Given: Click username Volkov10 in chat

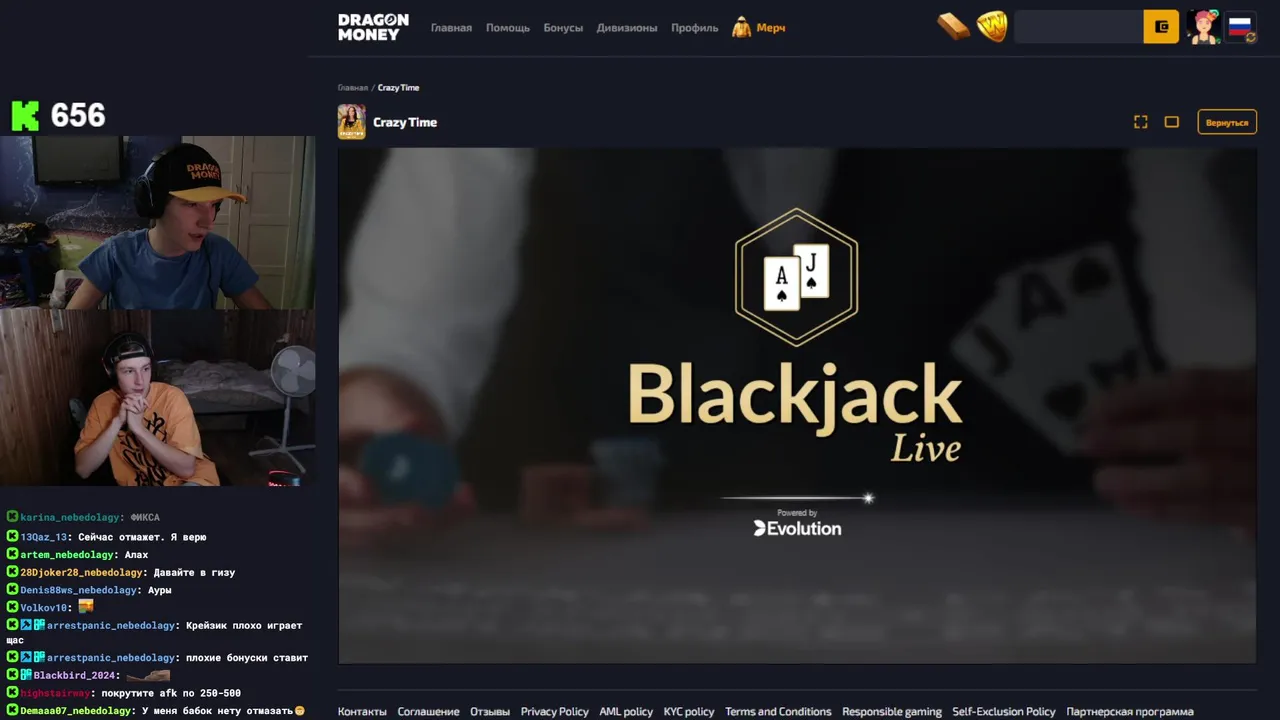Looking at the screenshot, I should click(46, 608).
